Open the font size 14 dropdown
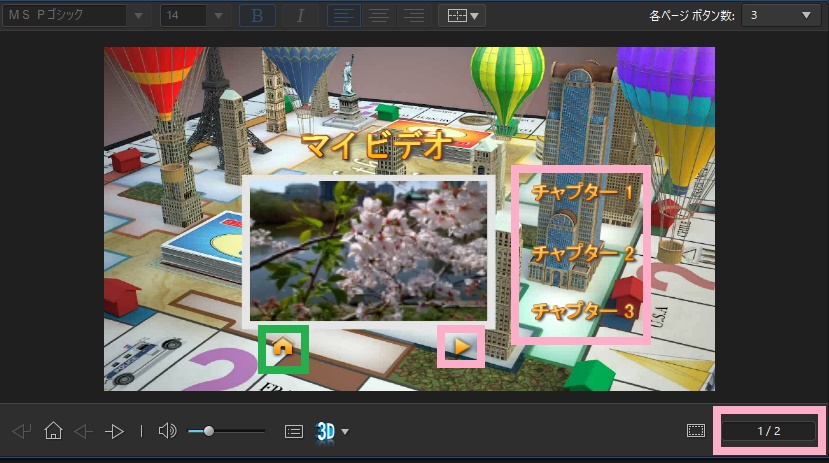 coord(218,16)
